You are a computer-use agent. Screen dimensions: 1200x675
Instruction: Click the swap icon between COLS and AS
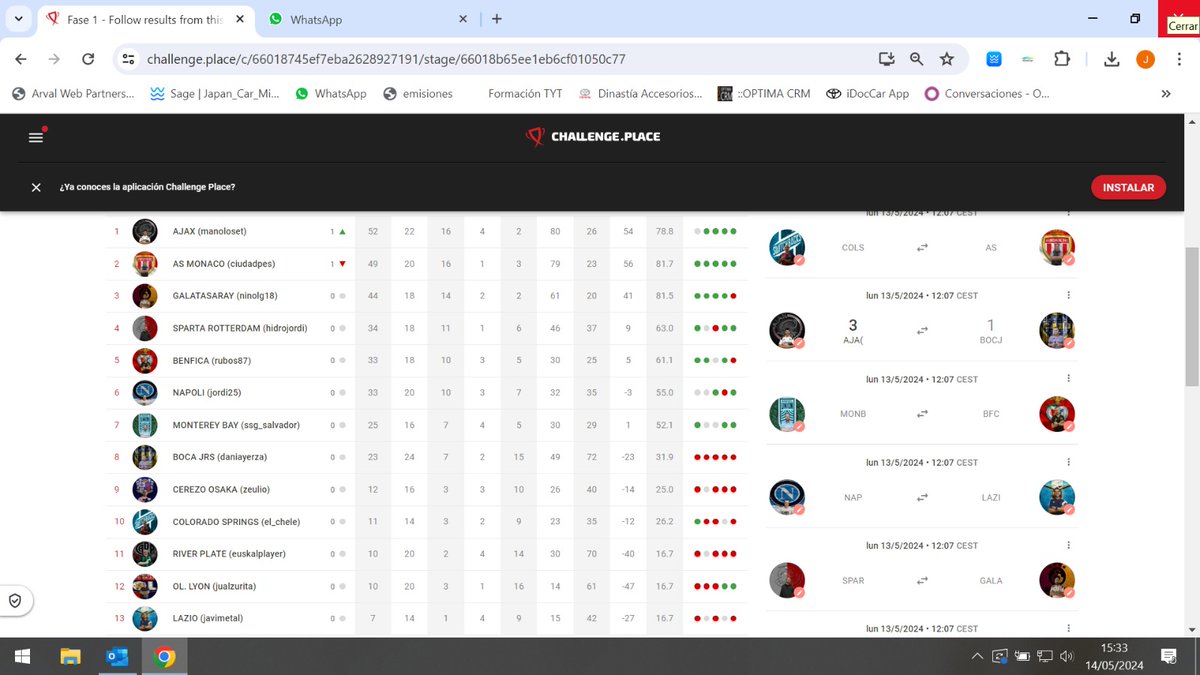pyautogui.click(x=921, y=247)
